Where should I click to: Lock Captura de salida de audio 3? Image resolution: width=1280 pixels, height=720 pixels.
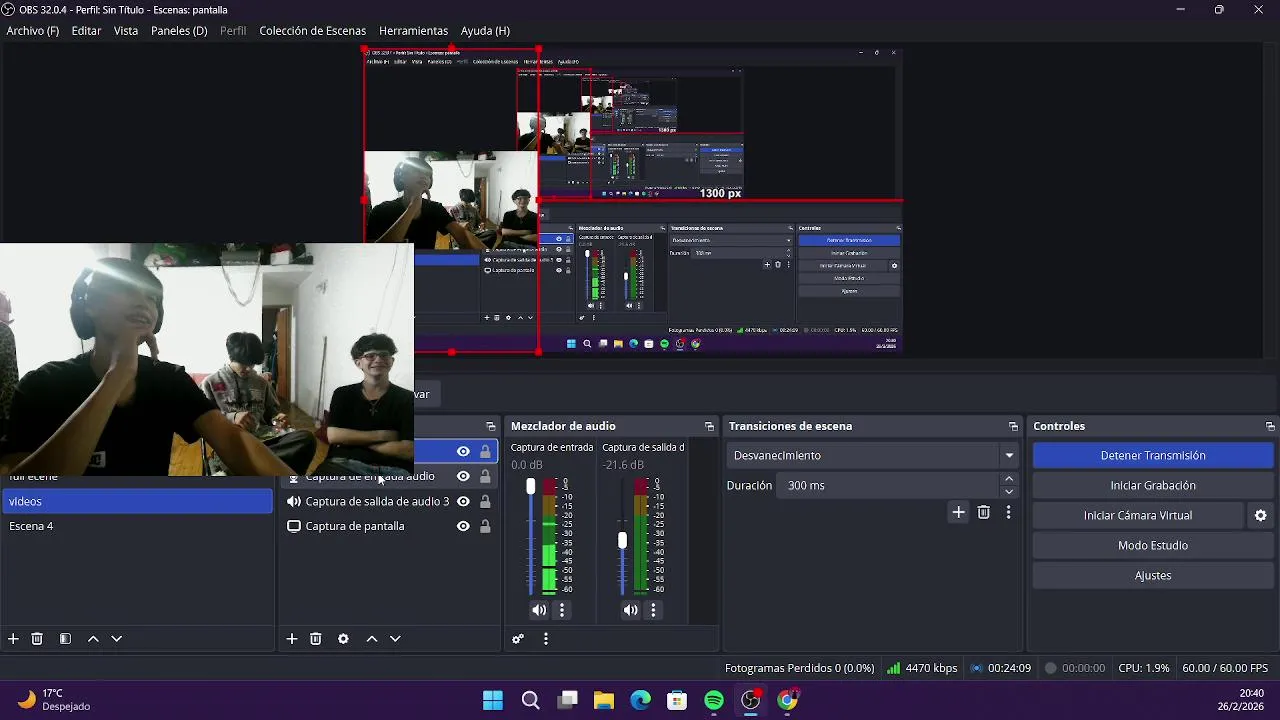click(x=485, y=501)
